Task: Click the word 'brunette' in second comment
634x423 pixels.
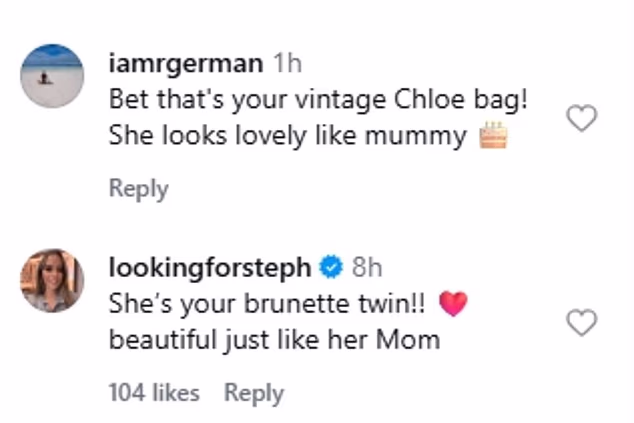Action: 297,304
